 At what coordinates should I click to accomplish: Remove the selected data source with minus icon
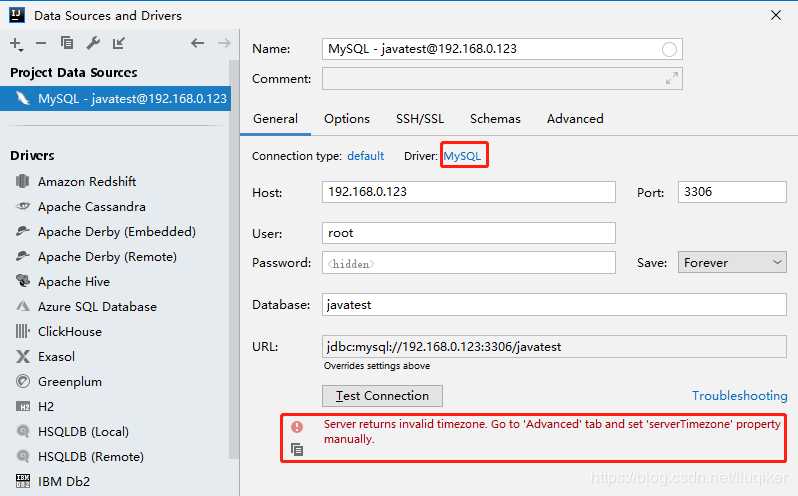(41, 43)
